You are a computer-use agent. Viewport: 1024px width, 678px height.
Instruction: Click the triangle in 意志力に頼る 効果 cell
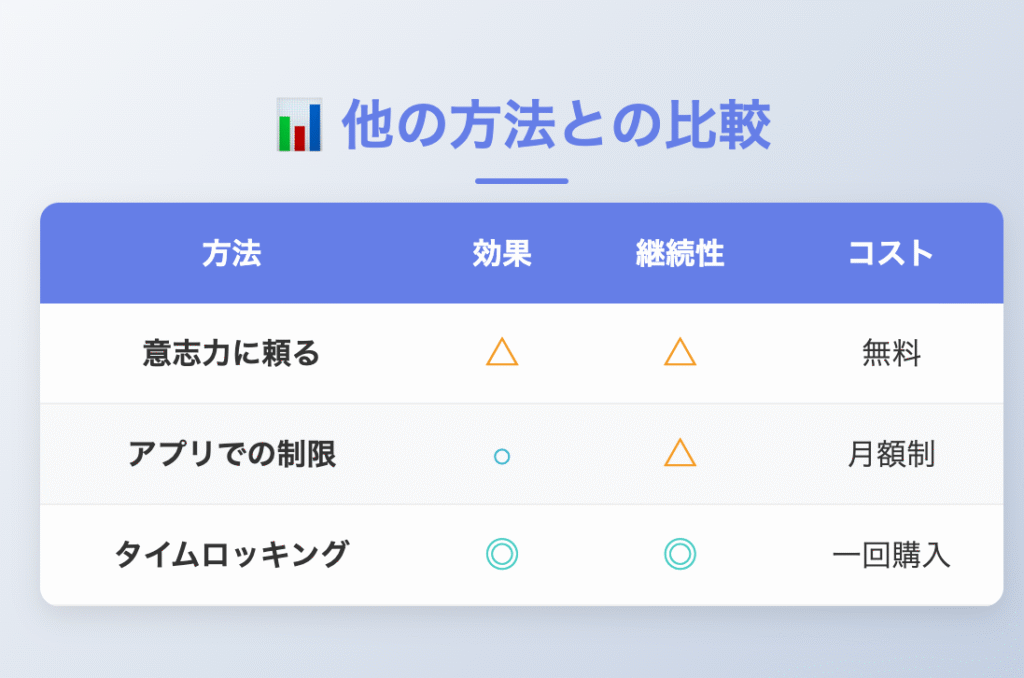(502, 351)
